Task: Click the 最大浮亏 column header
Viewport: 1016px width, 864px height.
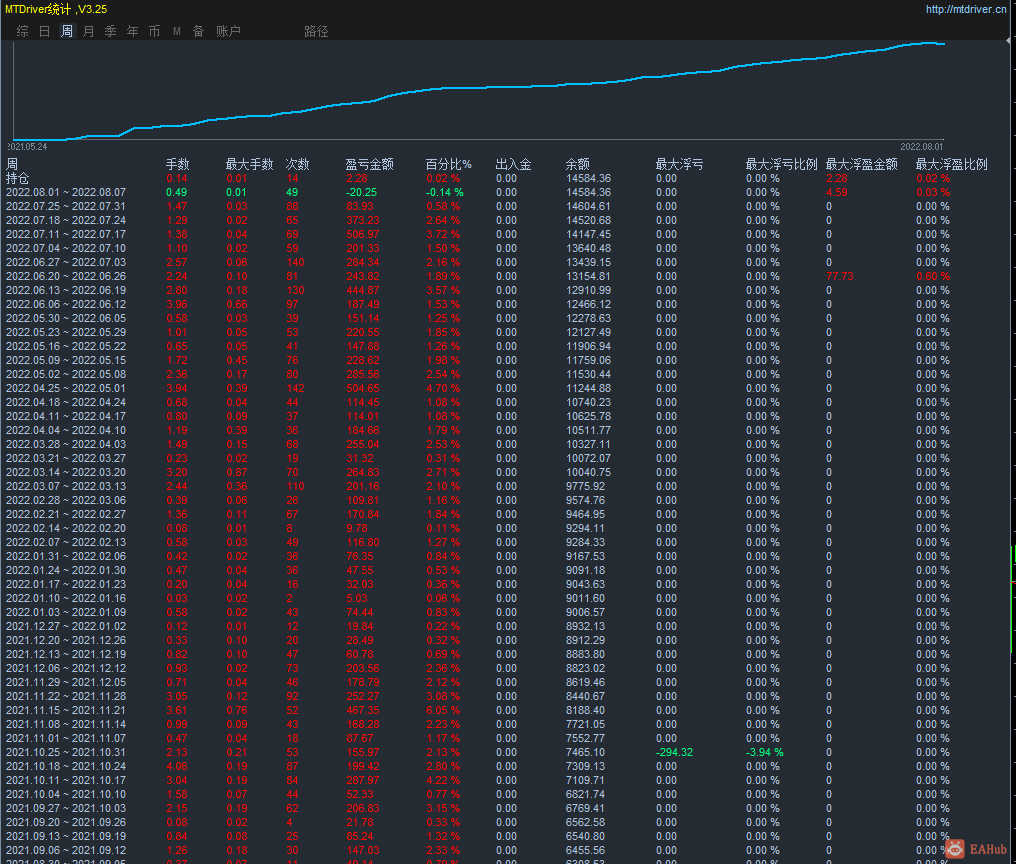Action: (x=679, y=164)
